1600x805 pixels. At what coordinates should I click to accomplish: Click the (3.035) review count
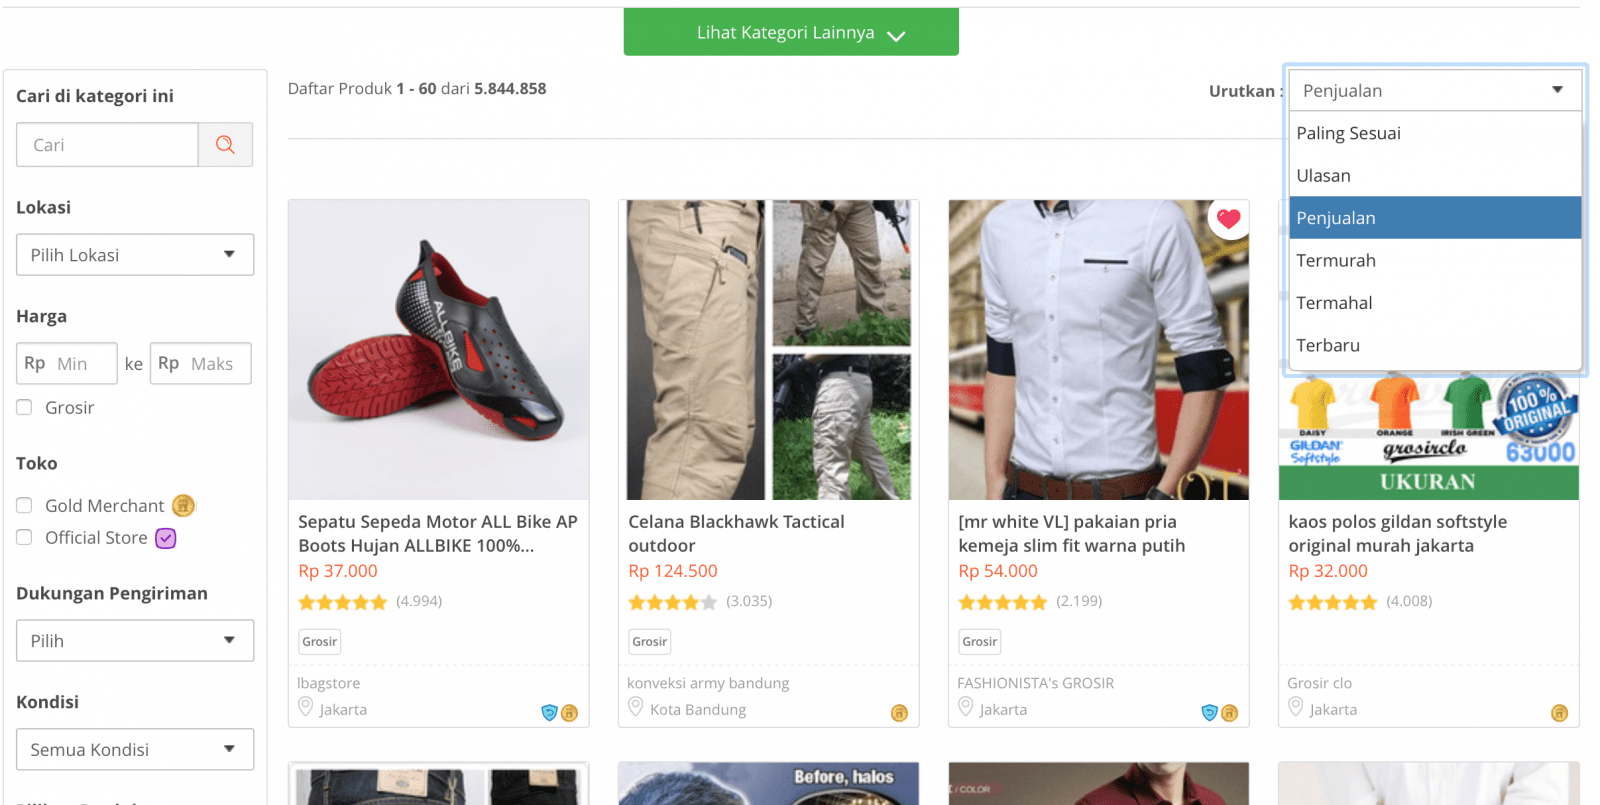coord(749,601)
